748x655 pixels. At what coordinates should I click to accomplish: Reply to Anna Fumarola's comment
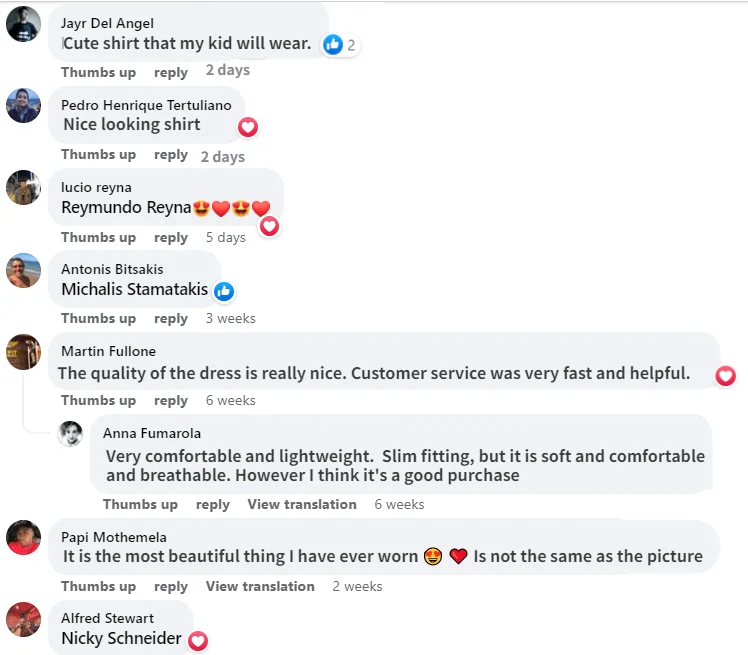213,504
